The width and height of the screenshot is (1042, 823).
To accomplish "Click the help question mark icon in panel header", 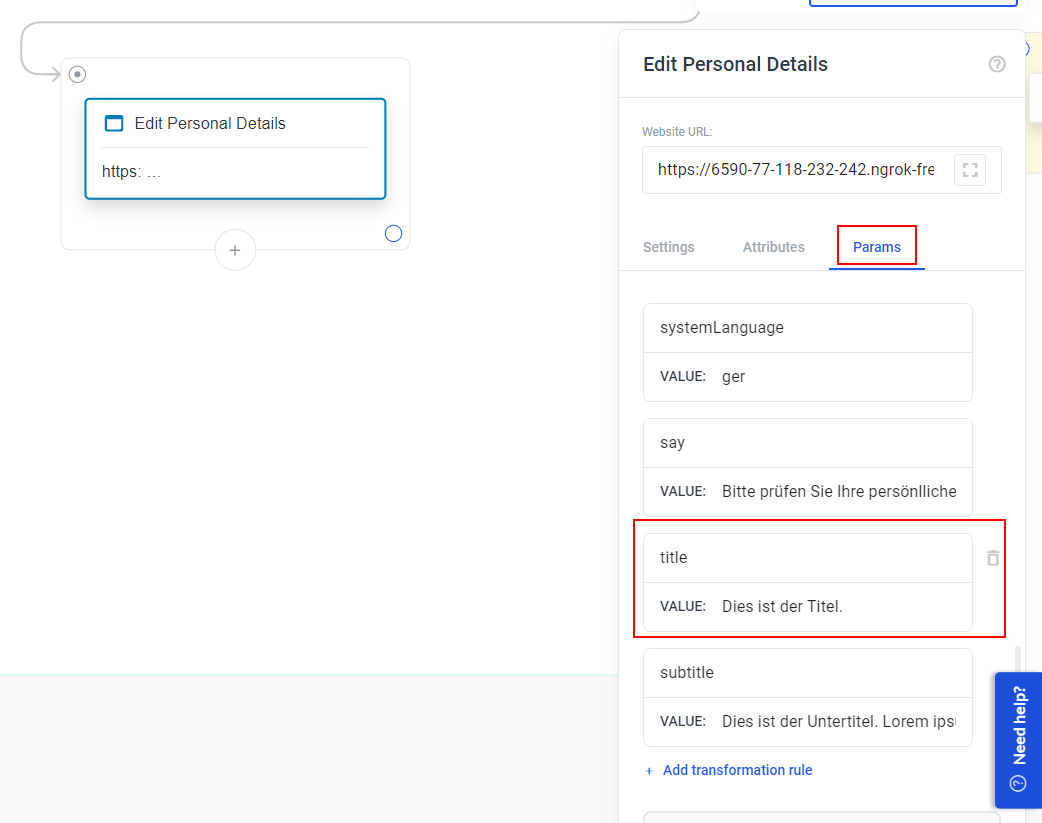I will coord(996,64).
